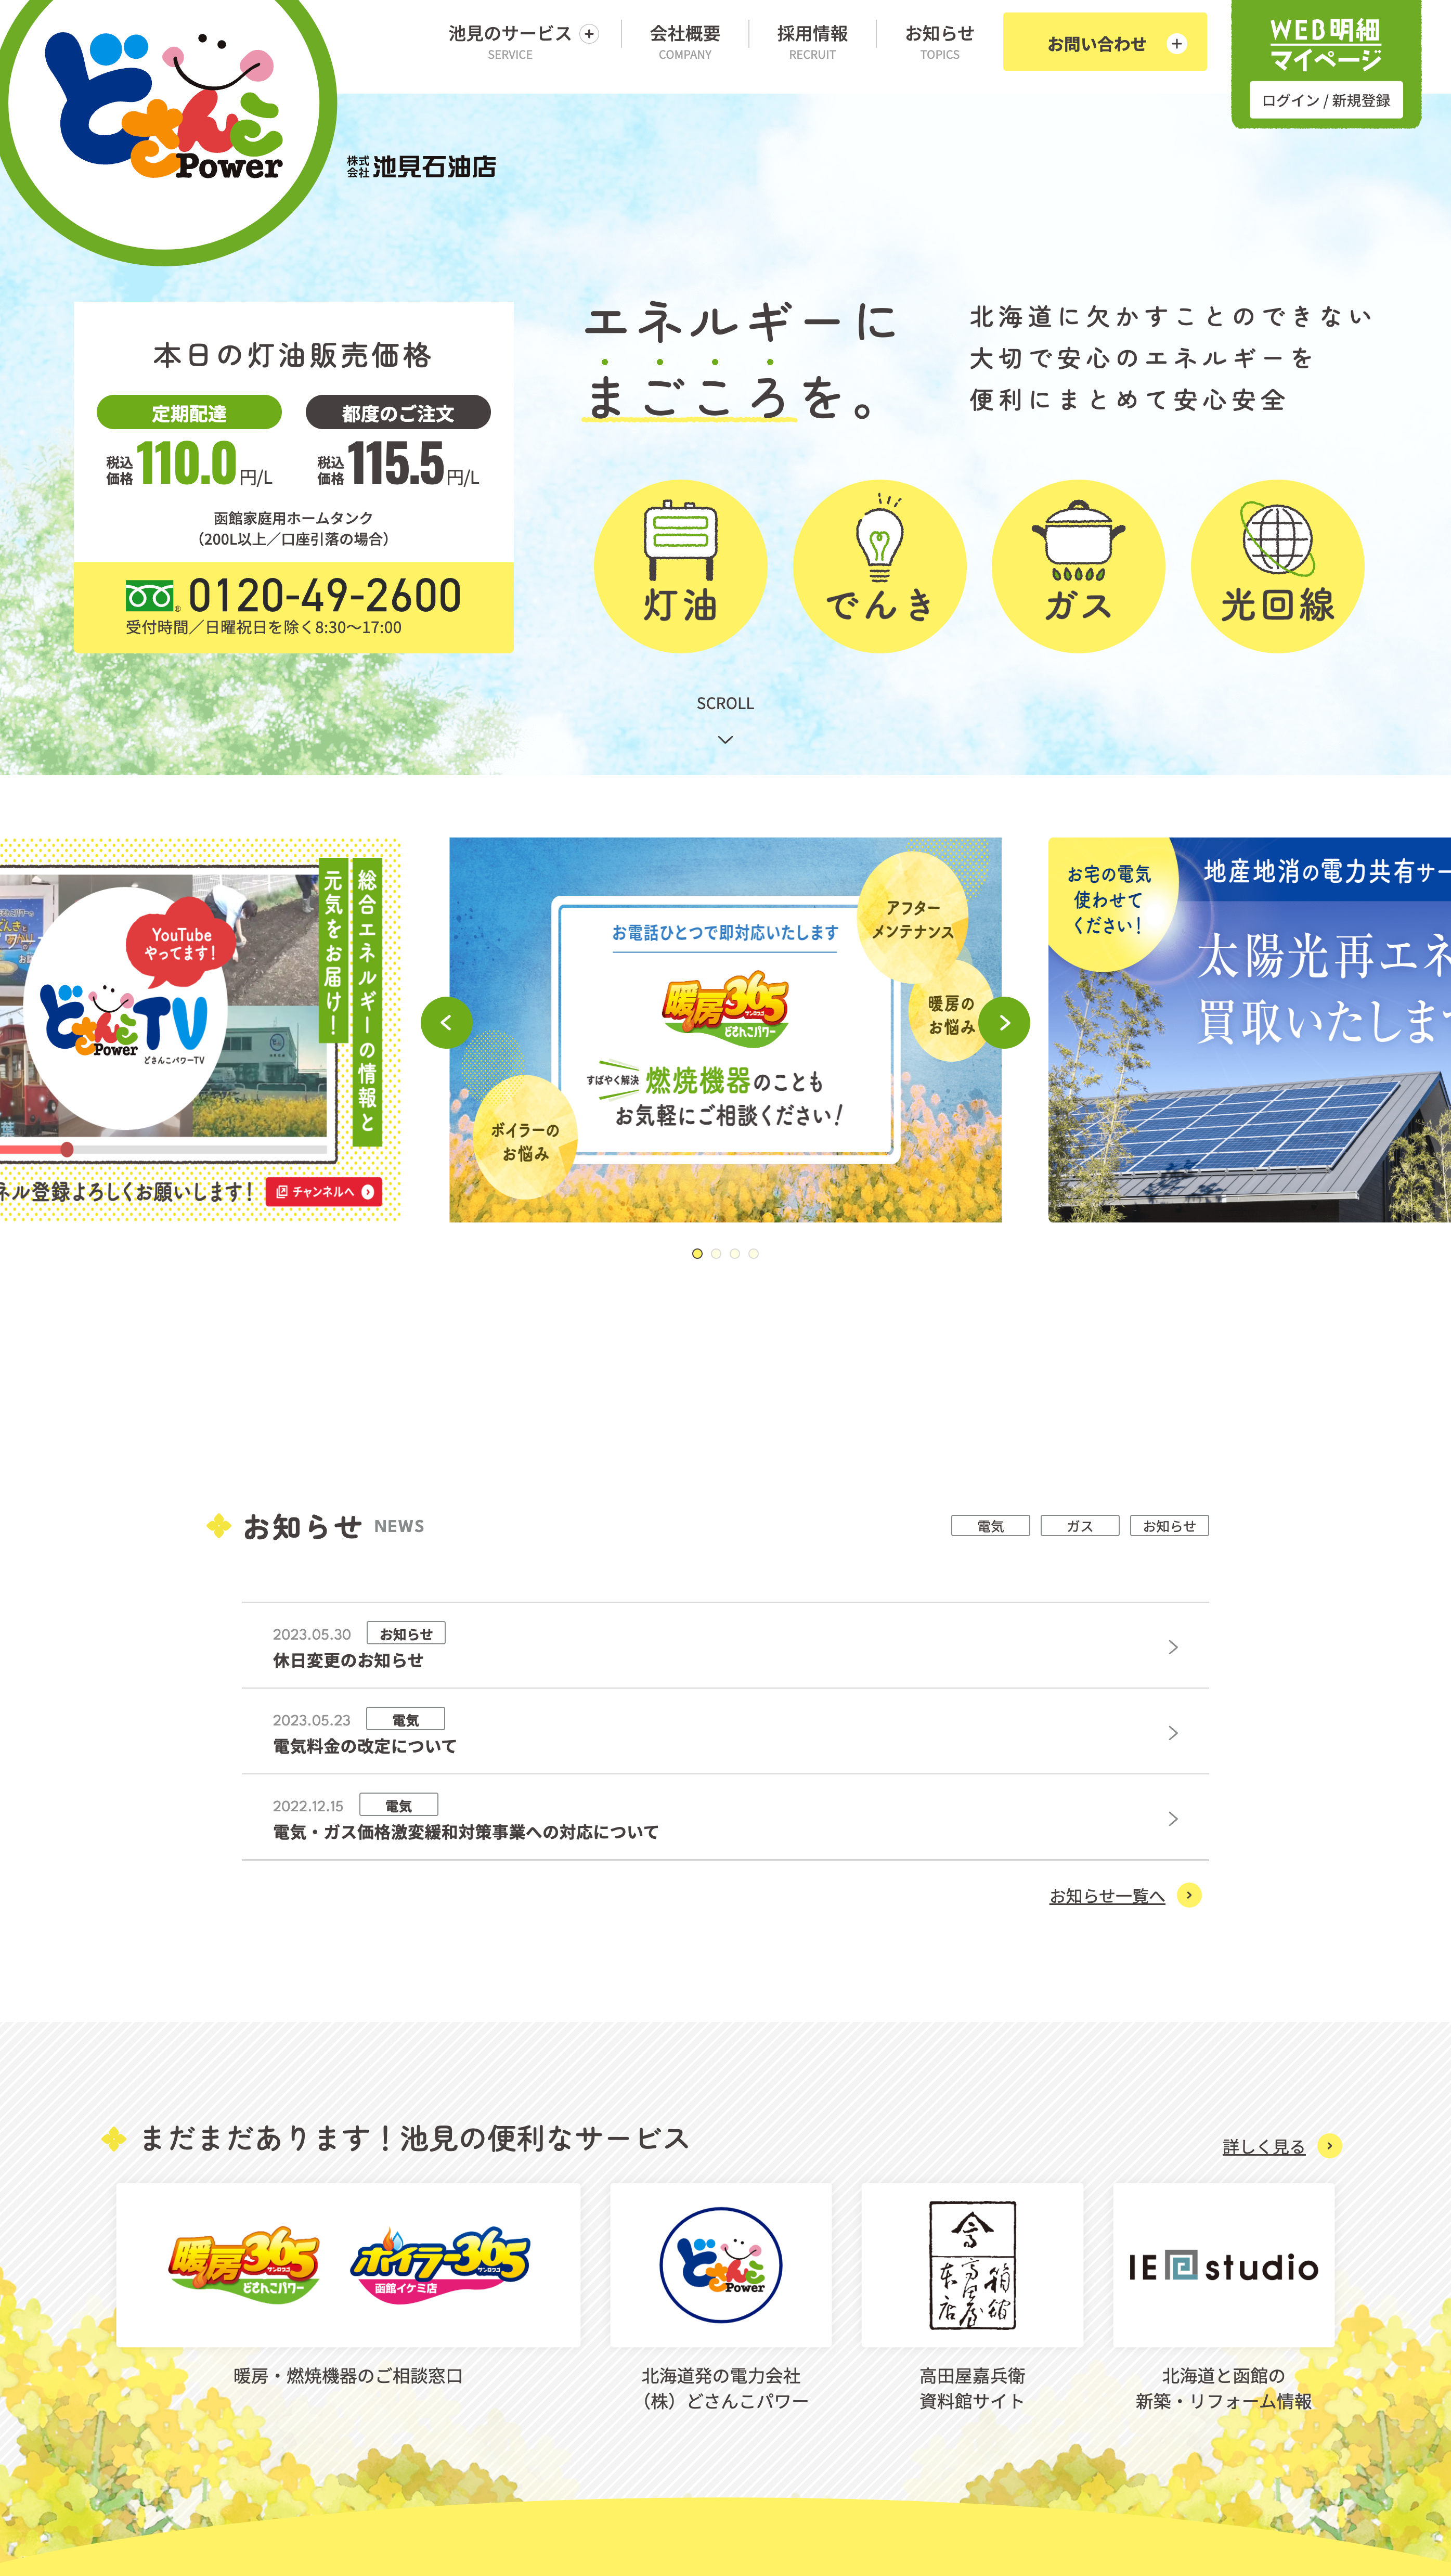
Task: Open 休日変更のお知らせ news title
Action: click(x=348, y=1660)
